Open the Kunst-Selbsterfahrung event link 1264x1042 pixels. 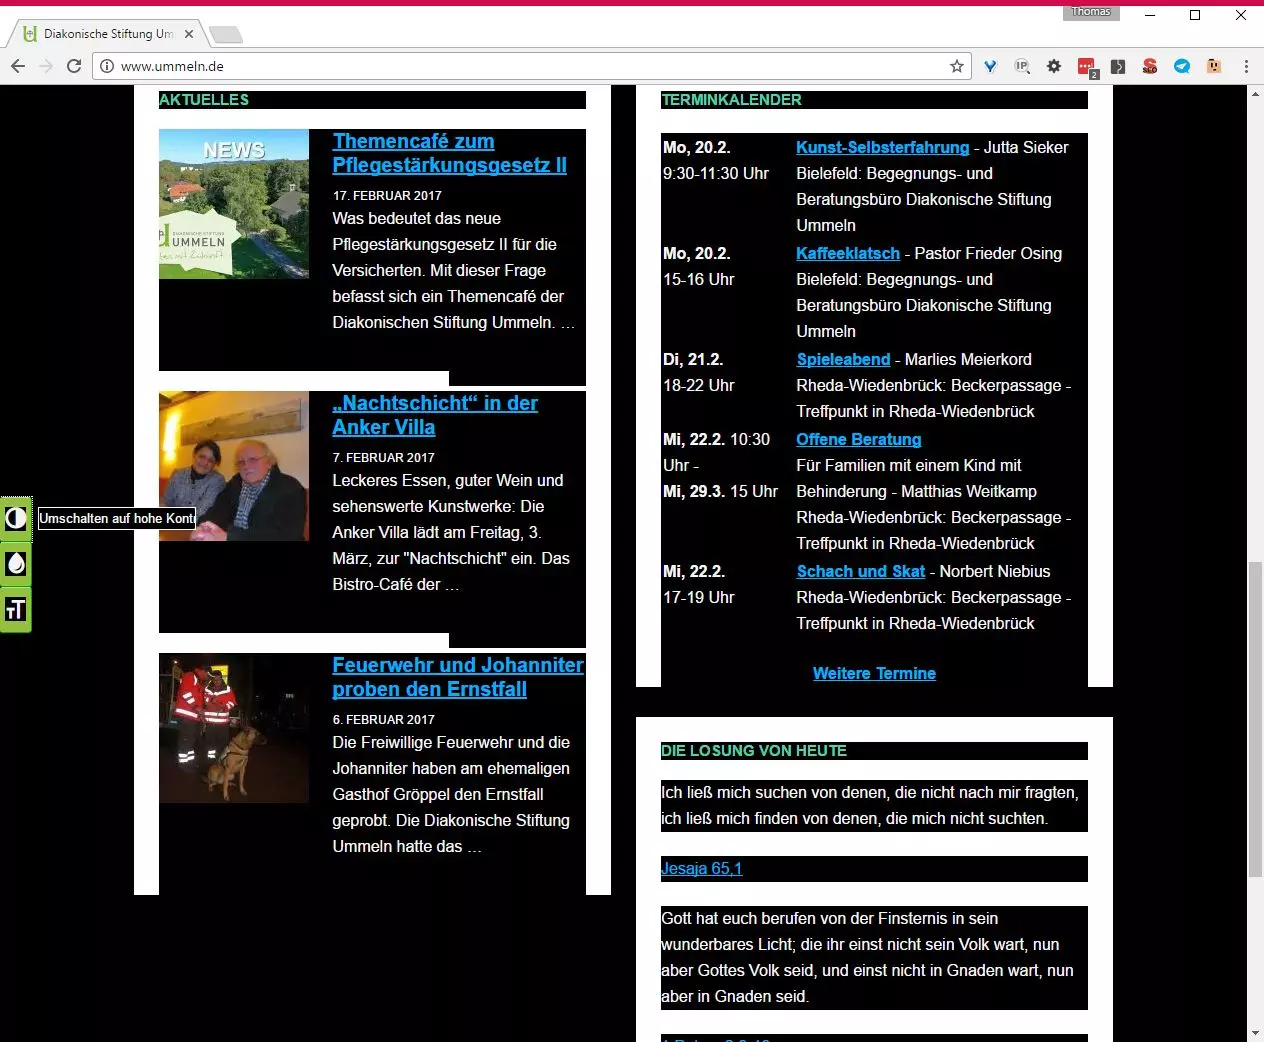click(x=883, y=147)
